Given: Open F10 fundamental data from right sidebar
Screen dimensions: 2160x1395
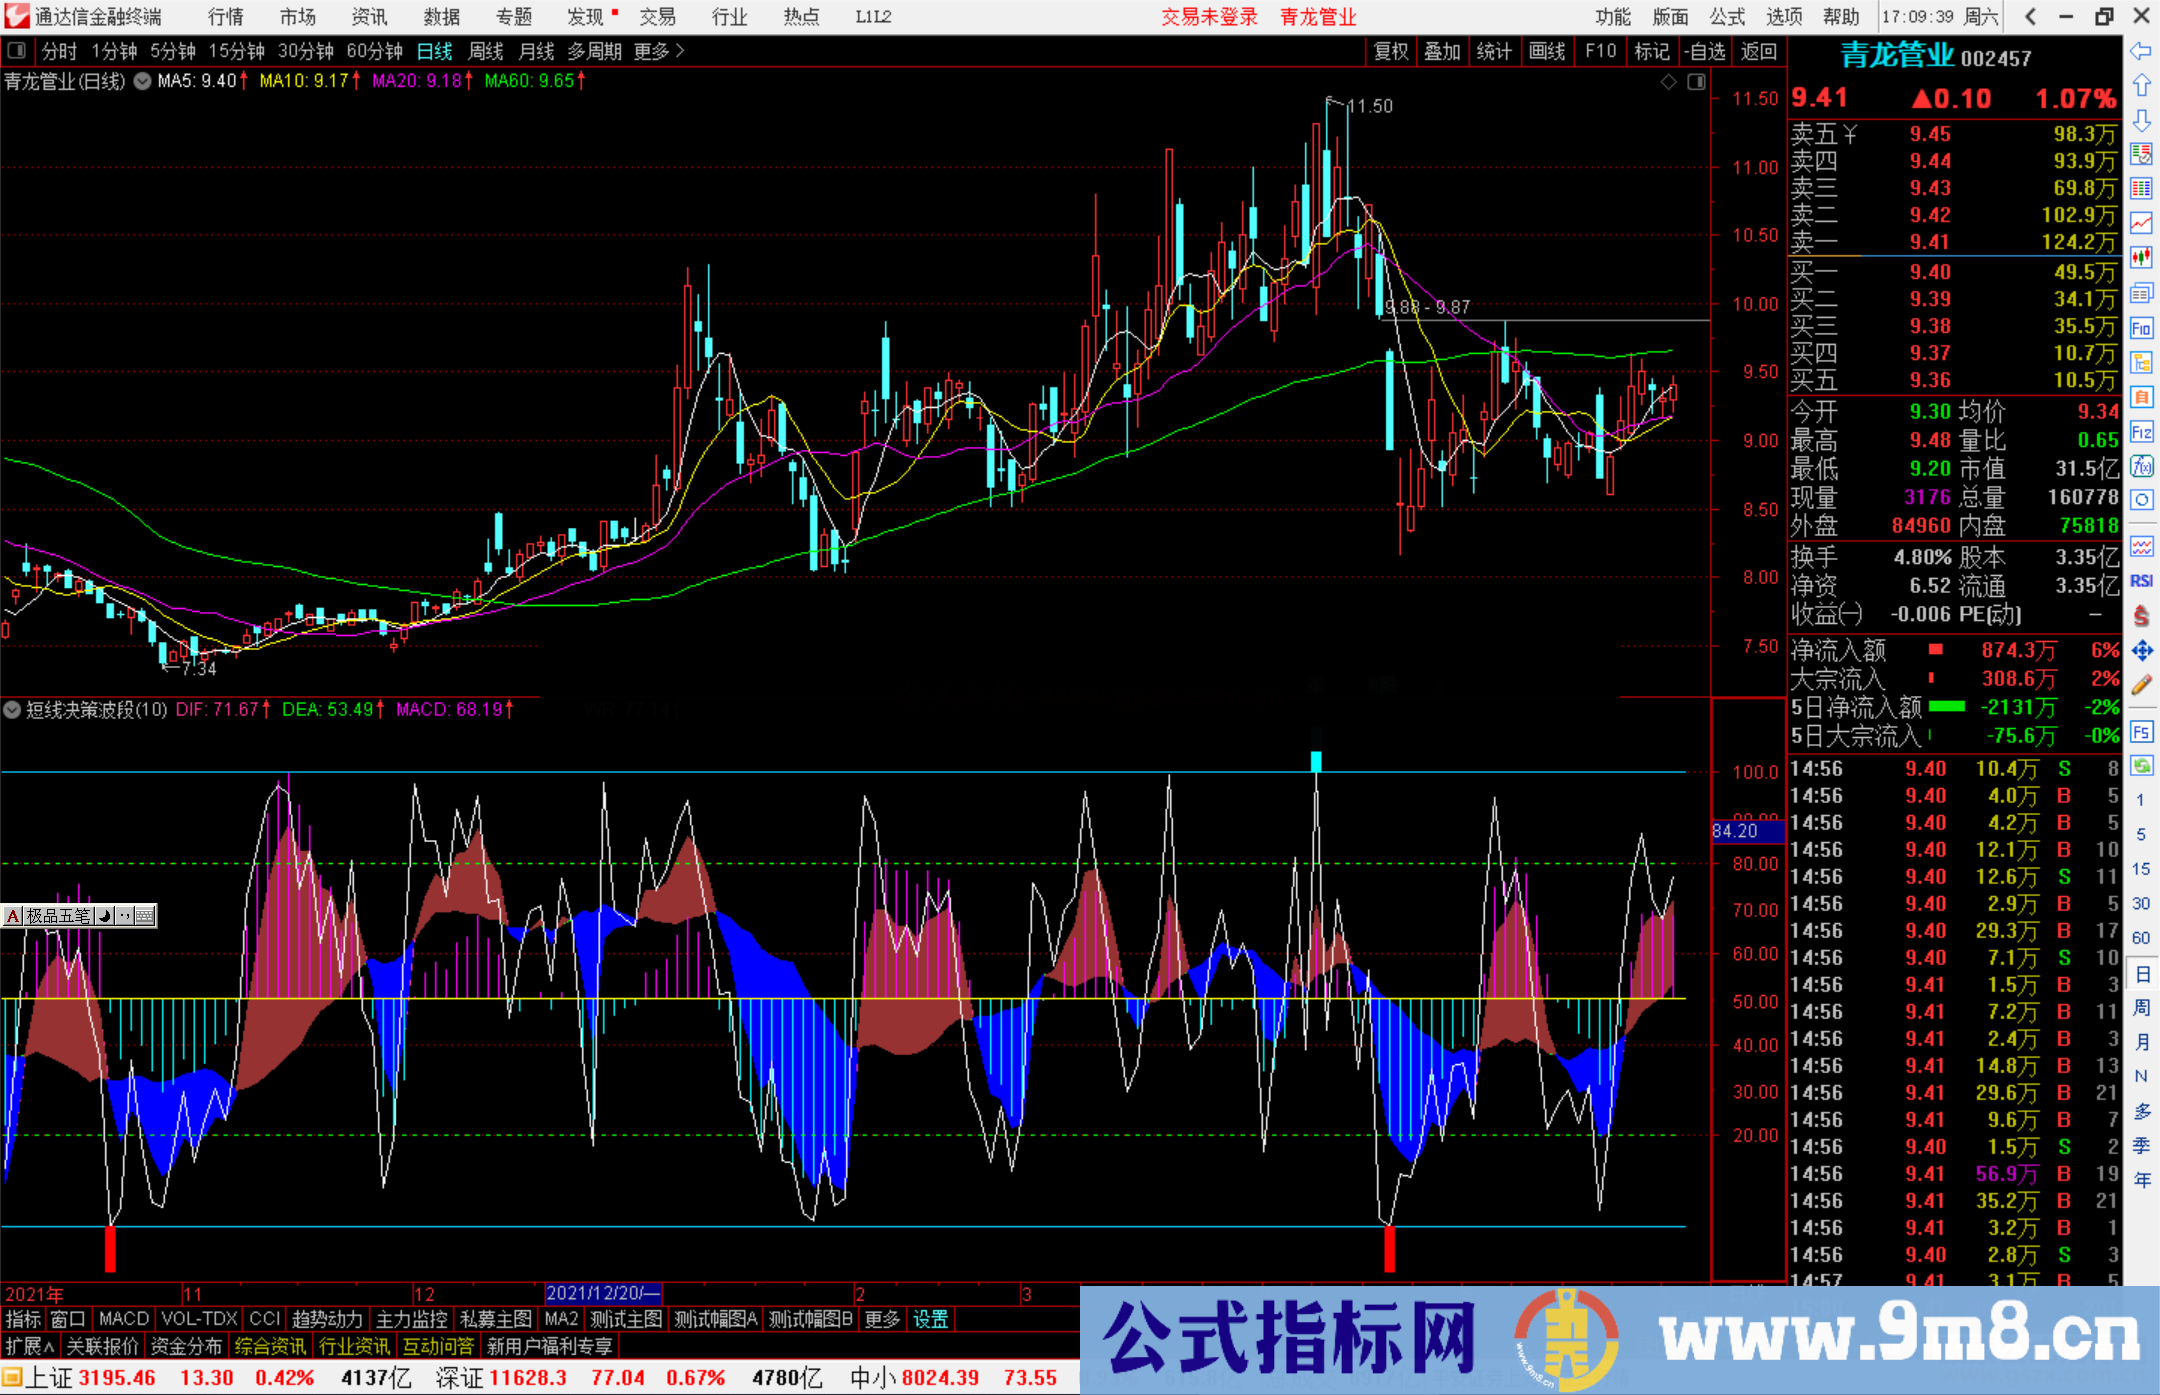Looking at the screenshot, I should [2141, 328].
